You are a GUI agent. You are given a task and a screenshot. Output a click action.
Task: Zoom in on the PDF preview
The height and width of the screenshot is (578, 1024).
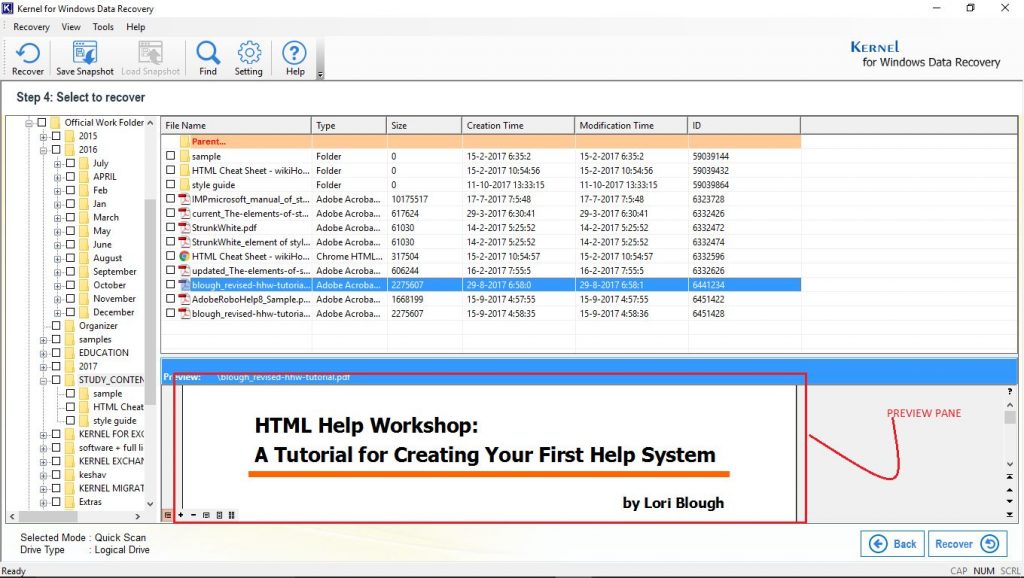[x=181, y=514]
